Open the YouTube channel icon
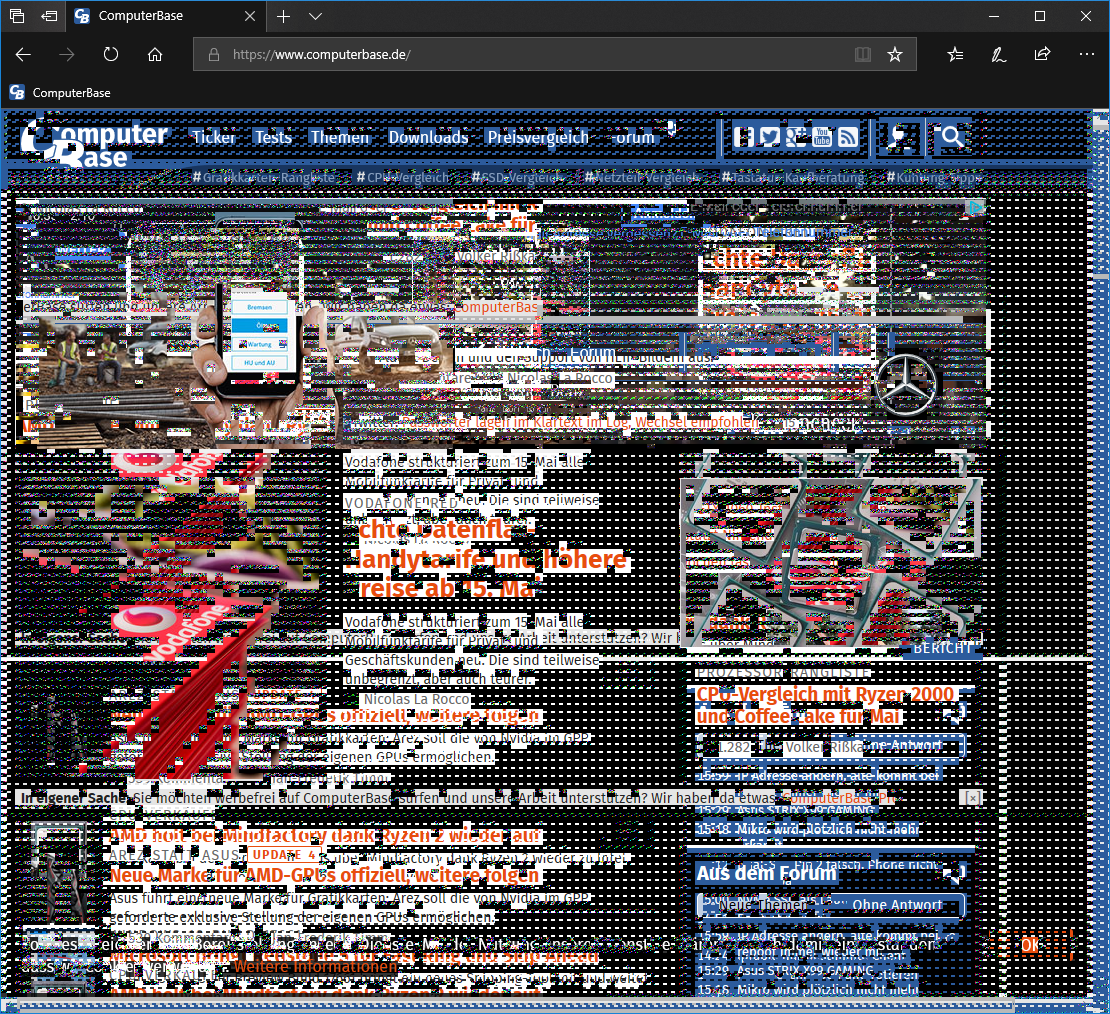The width and height of the screenshot is (1110, 1014). pyautogui.click(x=821, y=137)
